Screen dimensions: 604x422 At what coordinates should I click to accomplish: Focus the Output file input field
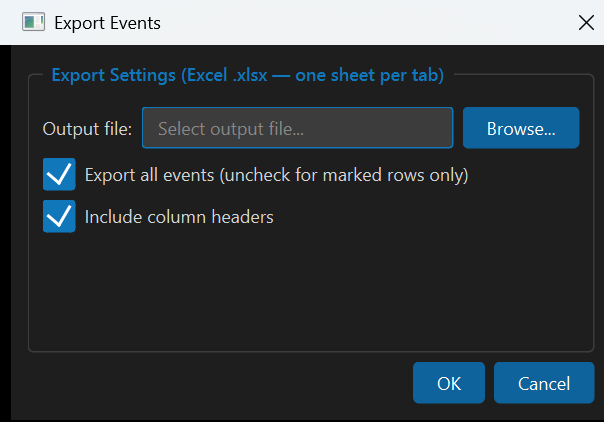coord(297,128)
